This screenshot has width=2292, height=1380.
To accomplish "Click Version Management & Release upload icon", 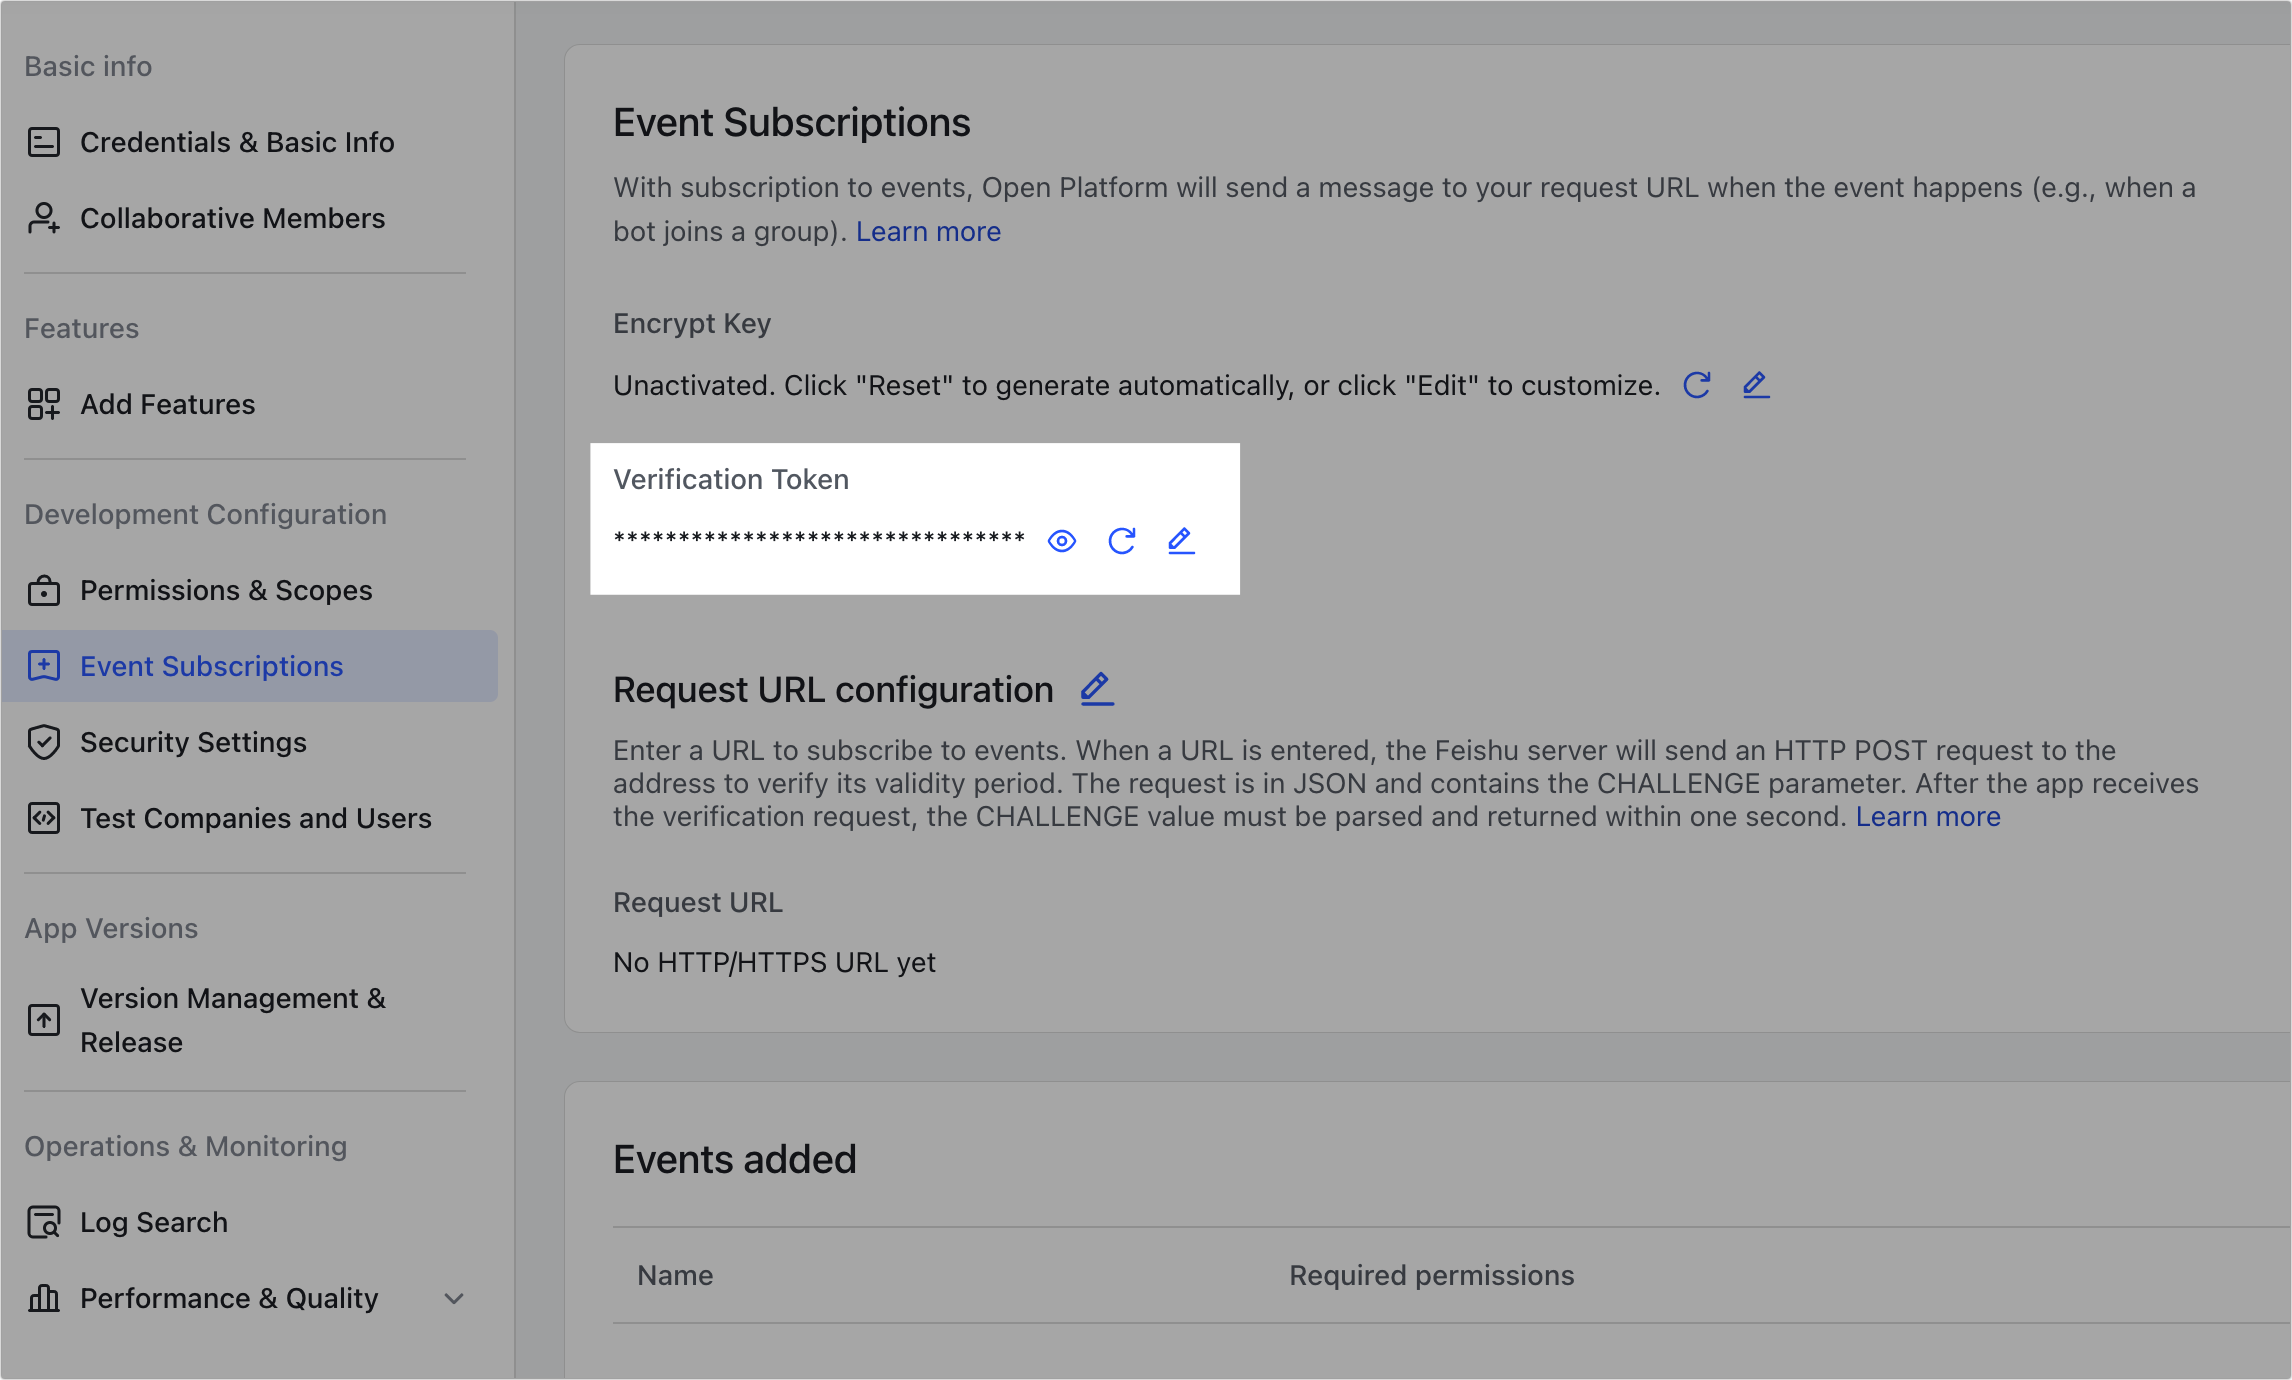I will pos(44,1020).
